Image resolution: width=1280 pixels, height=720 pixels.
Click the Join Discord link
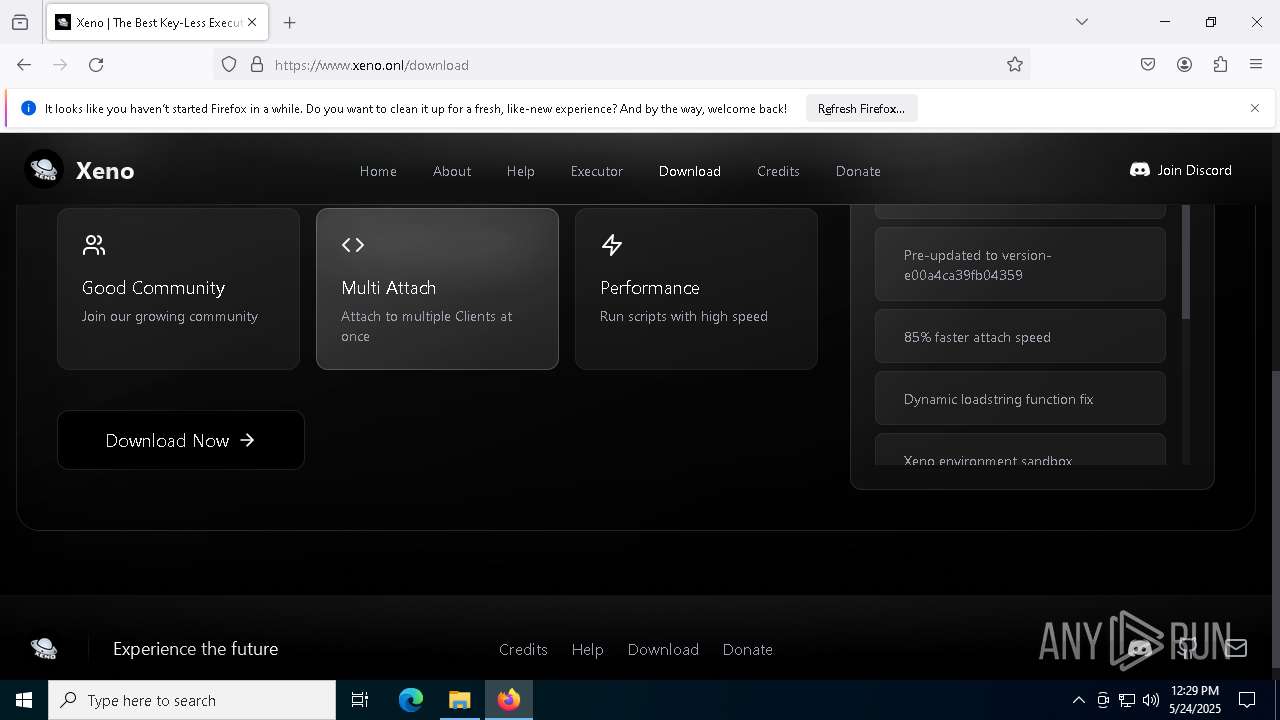coord(1181,170)
